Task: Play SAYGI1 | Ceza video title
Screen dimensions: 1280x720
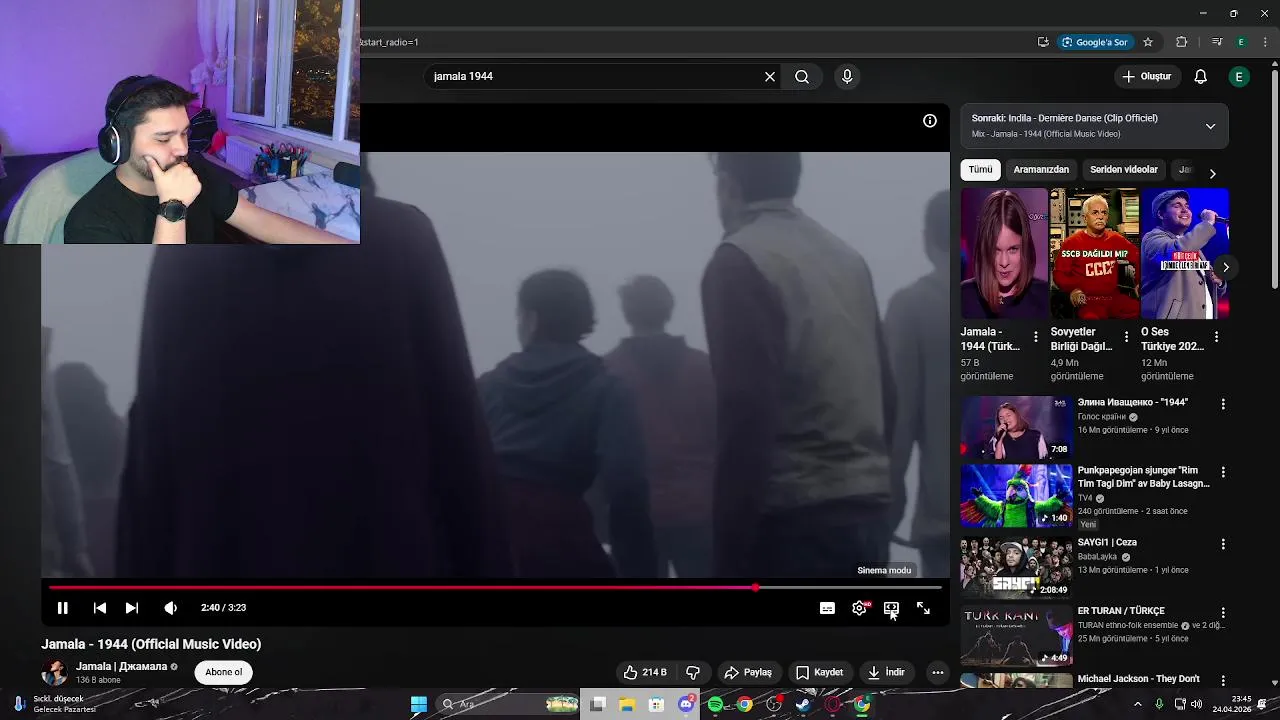Action: pyautogui.click(x=1107, y=542)
